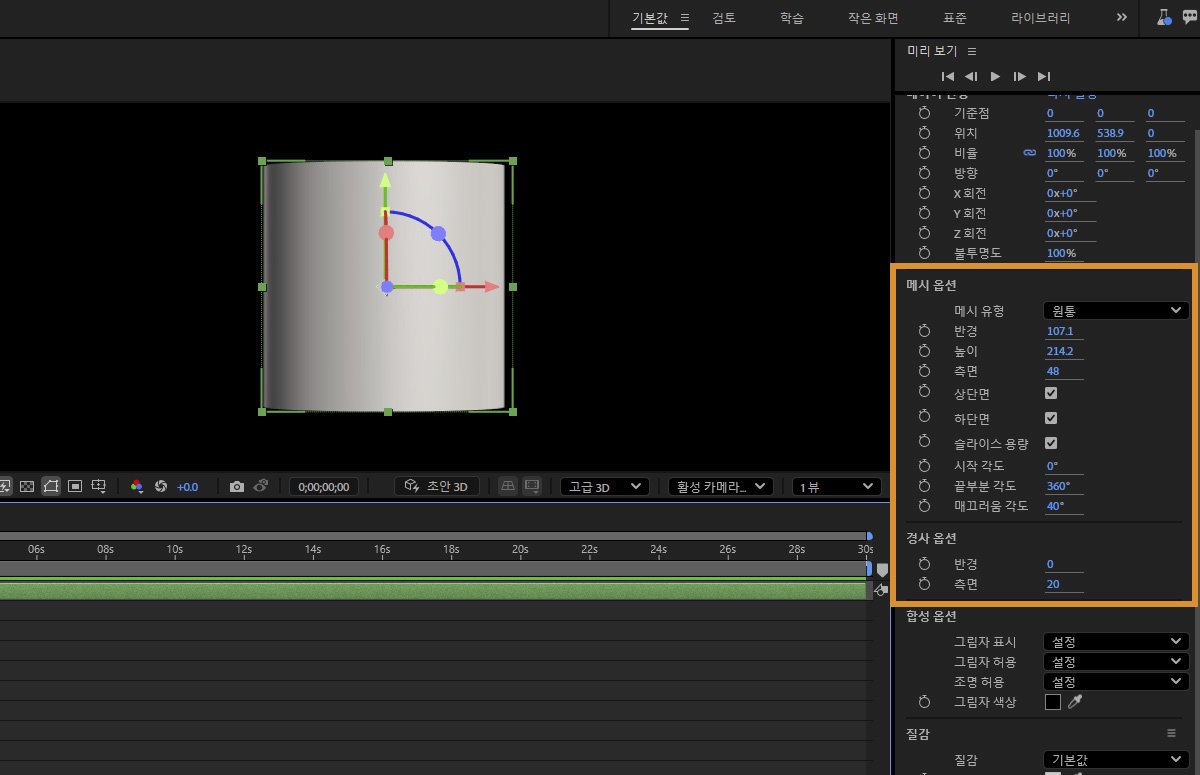Toggle mask and shape path visibility icon
This screenshot has width=1200, height=775.
(51, 486)
